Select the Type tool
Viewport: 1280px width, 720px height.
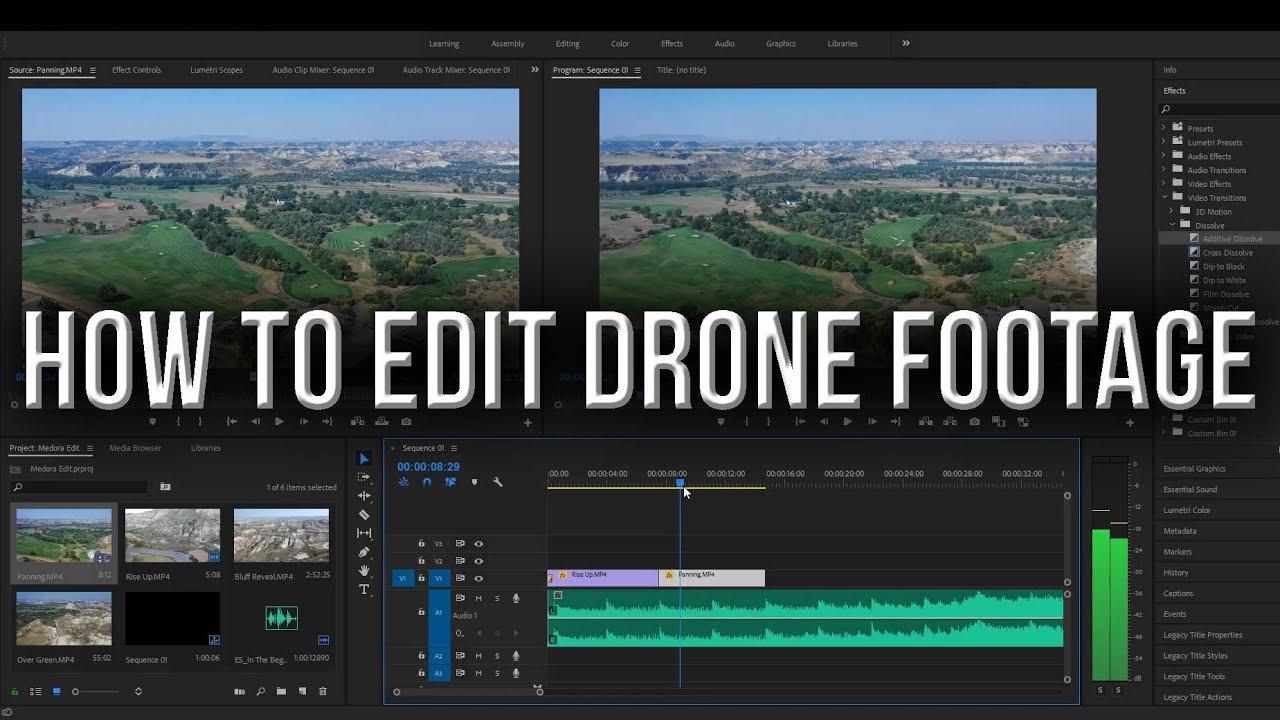[364, 590]
